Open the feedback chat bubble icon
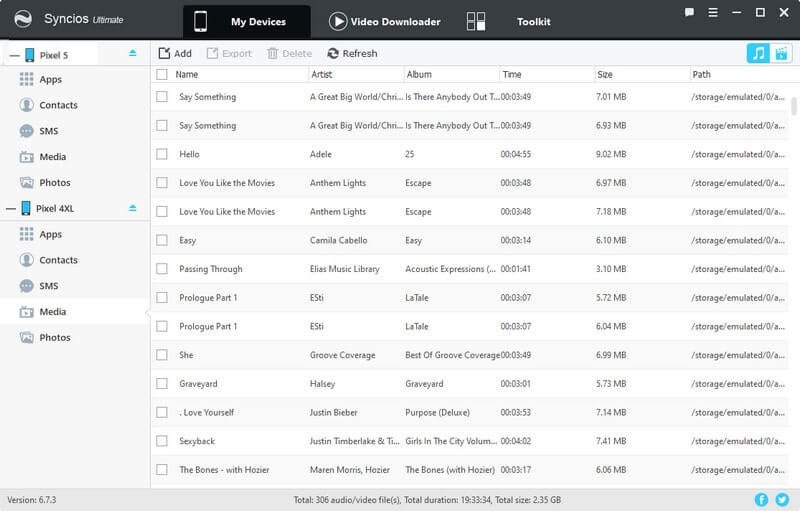800x511 pixels. click(689, 12)
